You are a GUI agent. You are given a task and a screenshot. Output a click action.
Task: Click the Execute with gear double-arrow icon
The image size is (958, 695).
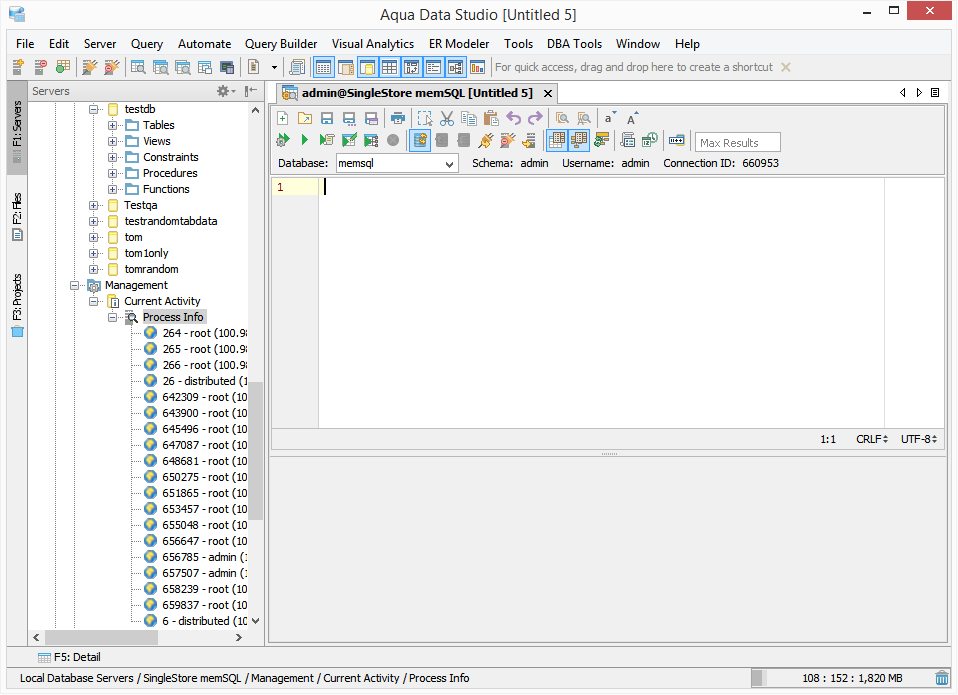282,140
